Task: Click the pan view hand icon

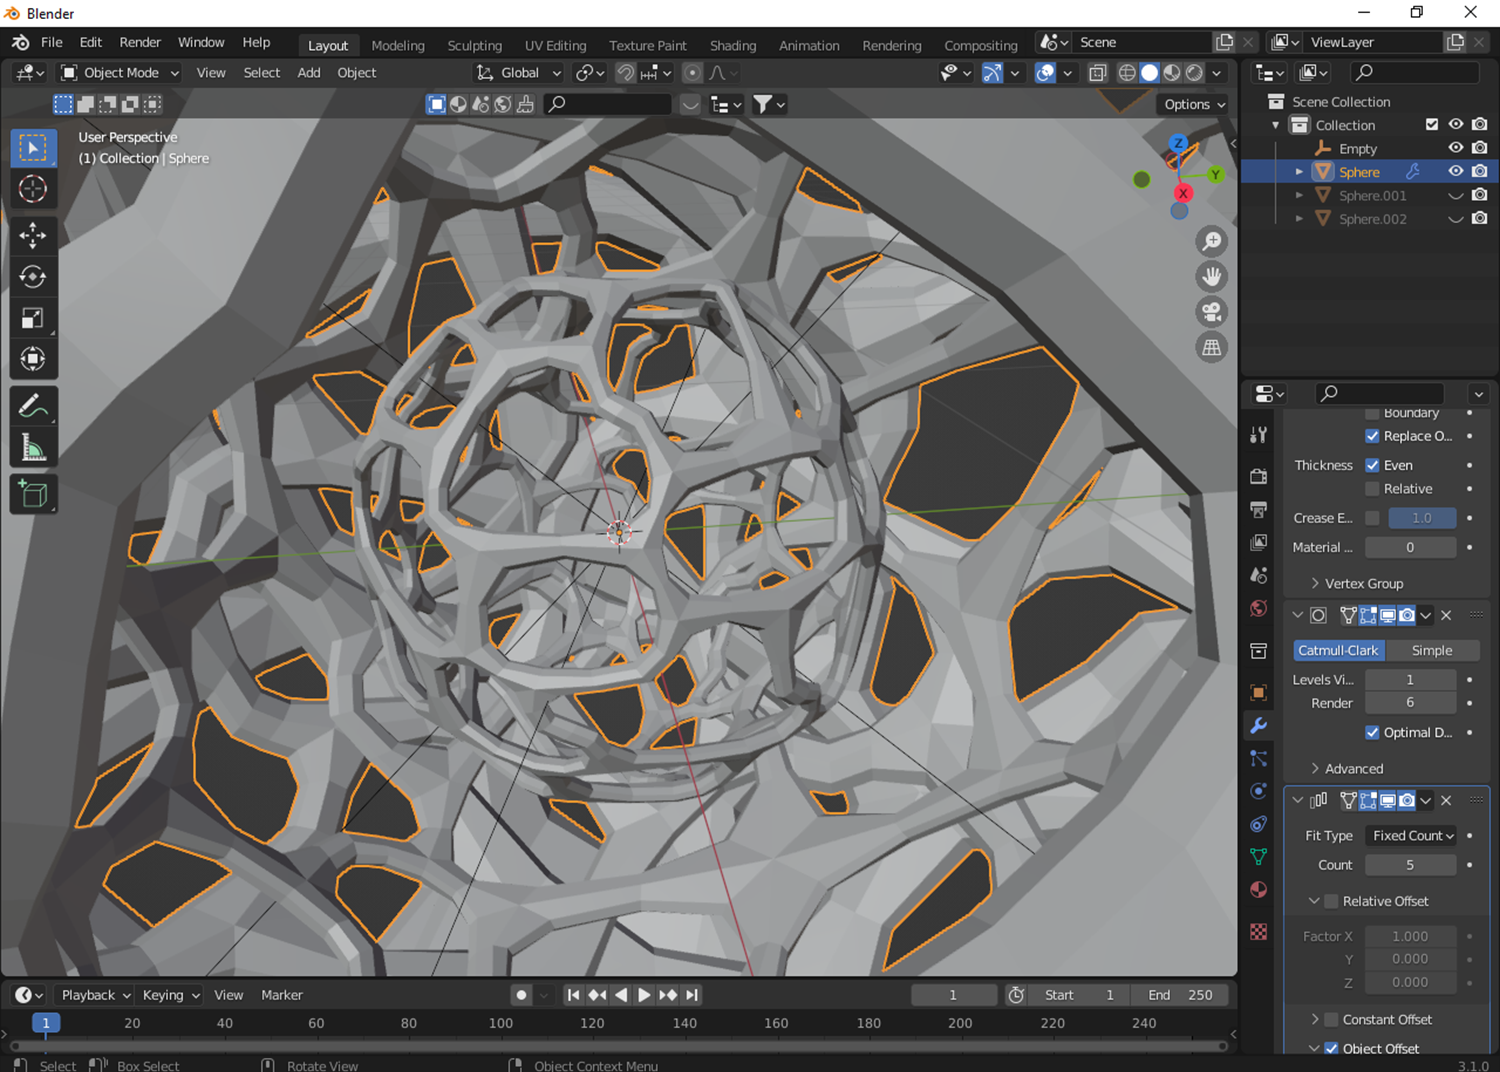Action: coord(1211,276)
